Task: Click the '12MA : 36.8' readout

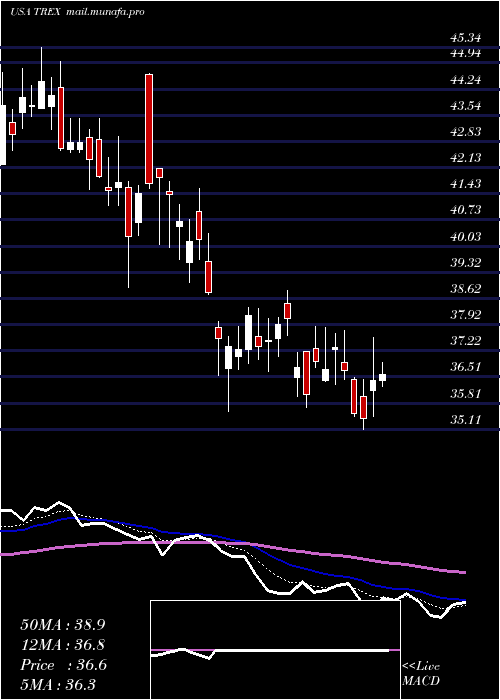Action: pos(63,645)
